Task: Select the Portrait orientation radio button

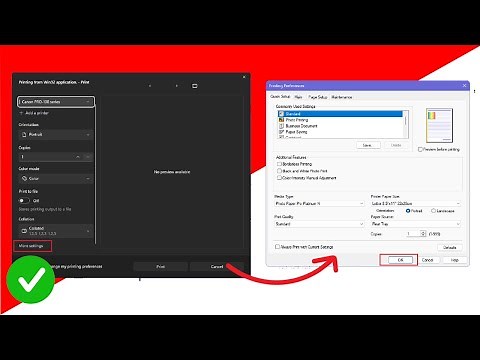Action: tap(408, 211)
